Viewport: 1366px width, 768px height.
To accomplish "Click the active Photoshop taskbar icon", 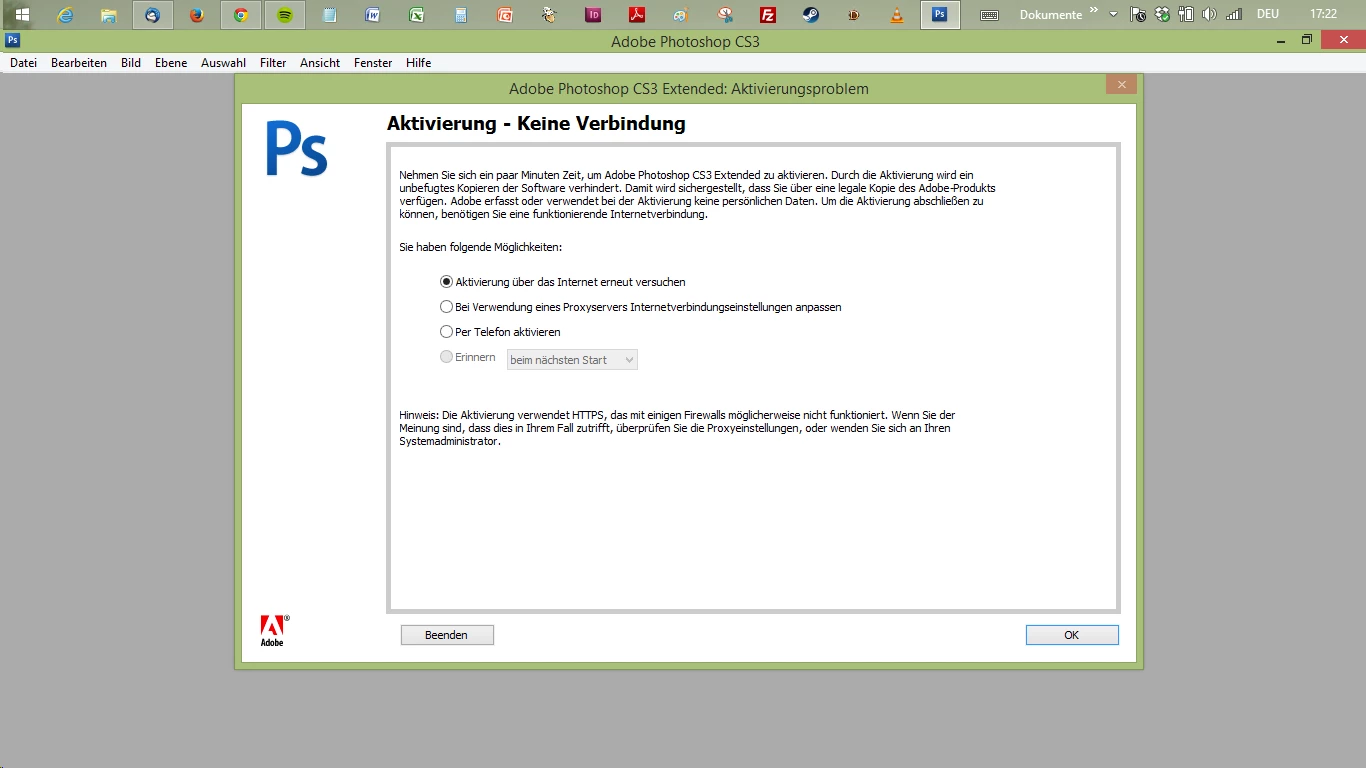I will 940,15.
